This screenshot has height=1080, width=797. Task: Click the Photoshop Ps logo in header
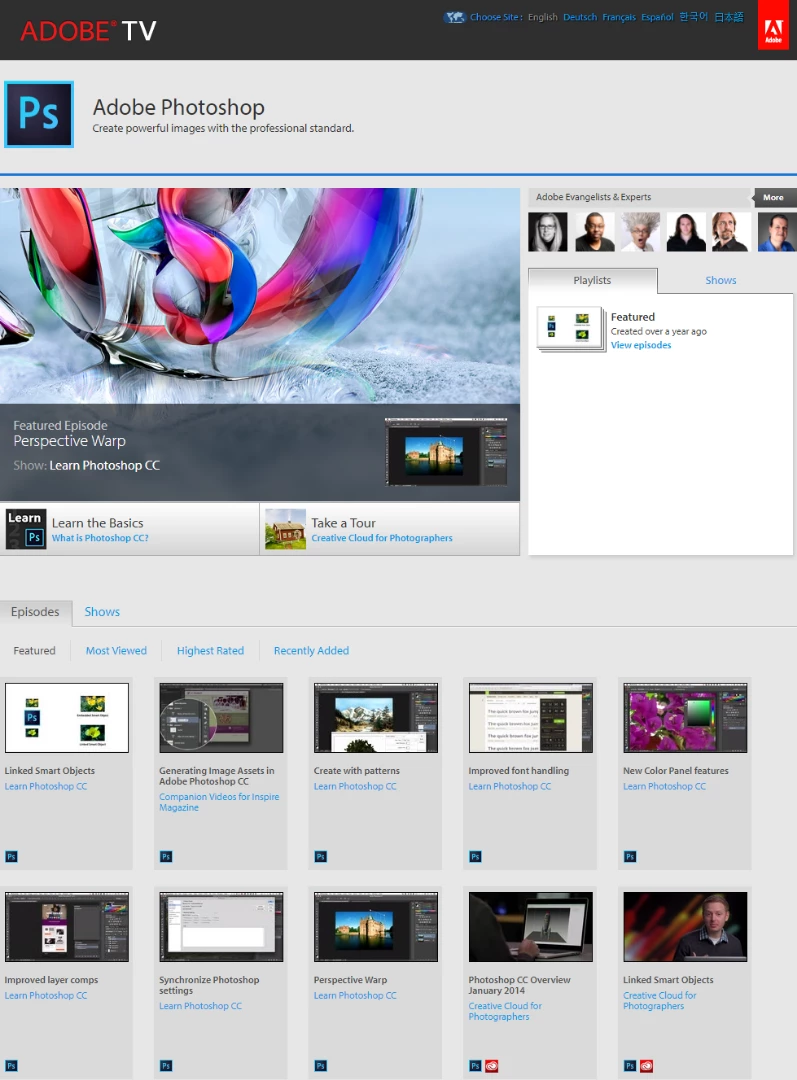point(39,114)
